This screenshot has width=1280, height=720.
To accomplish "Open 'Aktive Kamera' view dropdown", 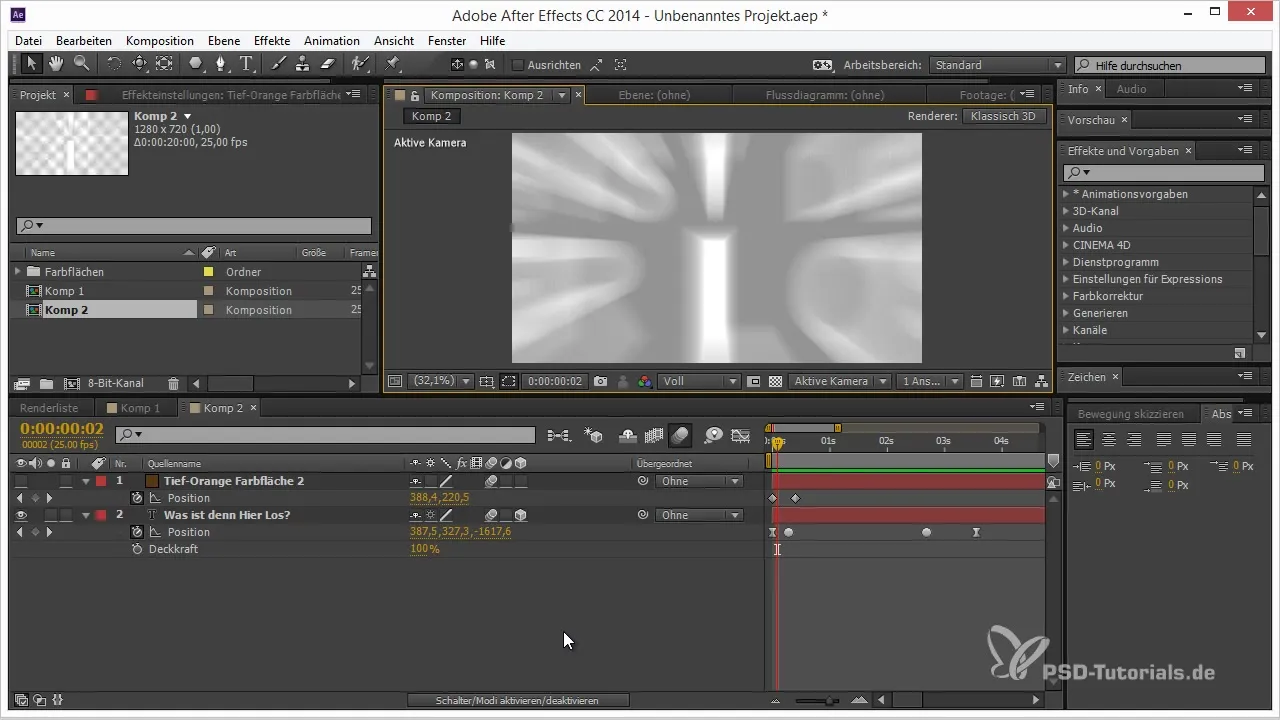I will pos(840,381).
